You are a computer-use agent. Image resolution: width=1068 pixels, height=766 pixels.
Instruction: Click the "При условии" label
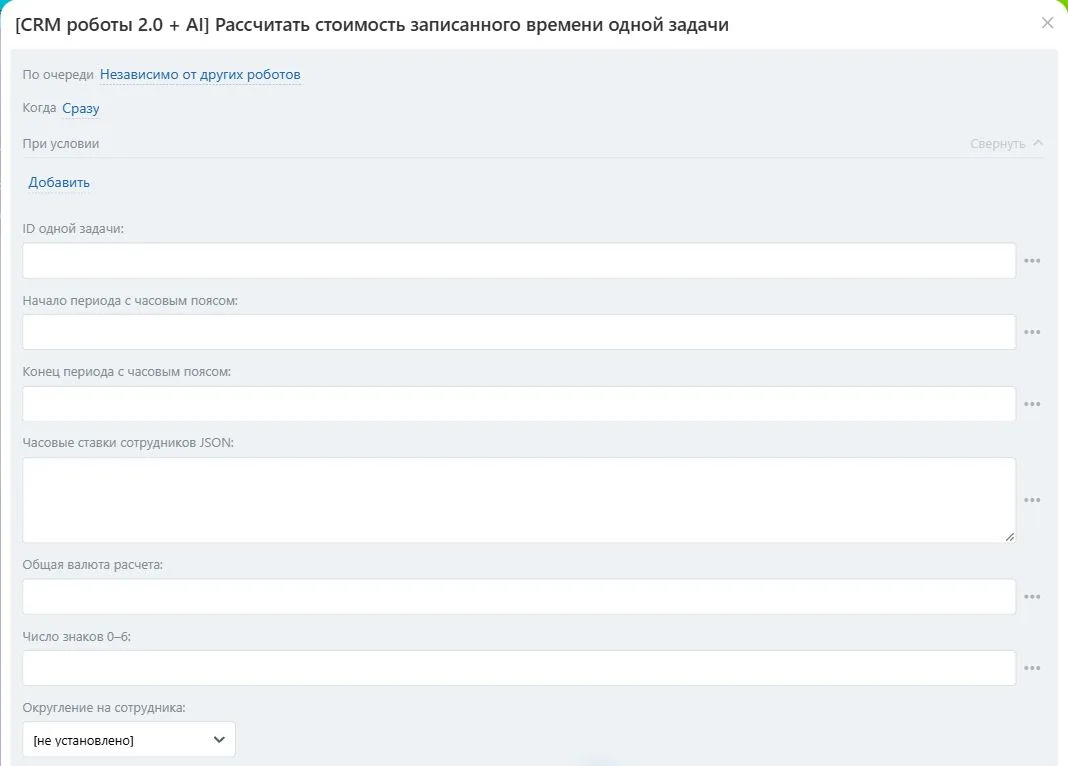tap(61, 144)
